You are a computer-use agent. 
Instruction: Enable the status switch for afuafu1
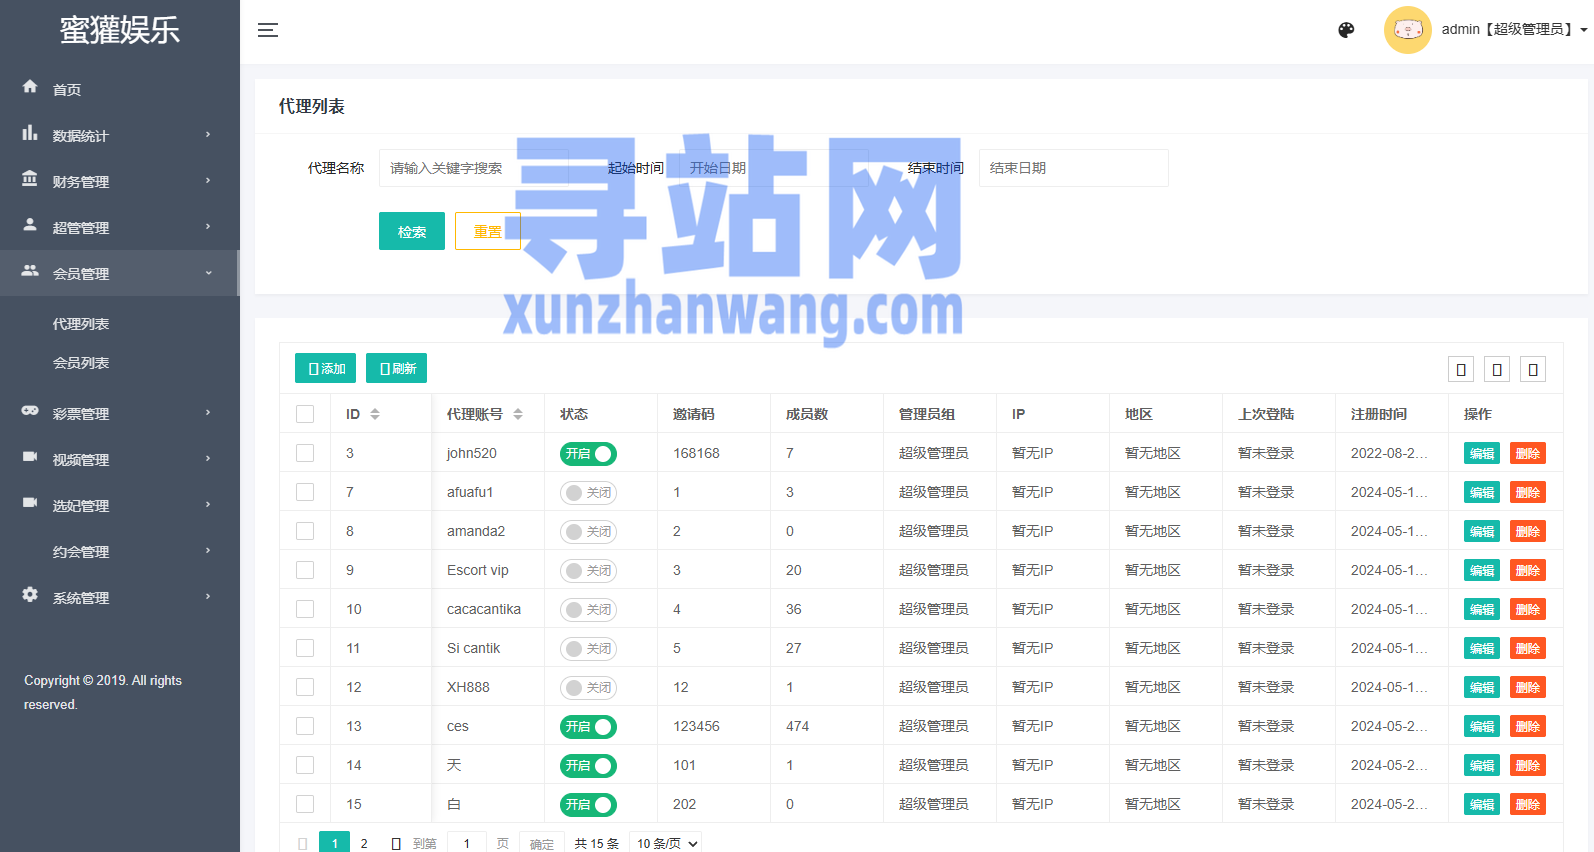click(588, 493)
